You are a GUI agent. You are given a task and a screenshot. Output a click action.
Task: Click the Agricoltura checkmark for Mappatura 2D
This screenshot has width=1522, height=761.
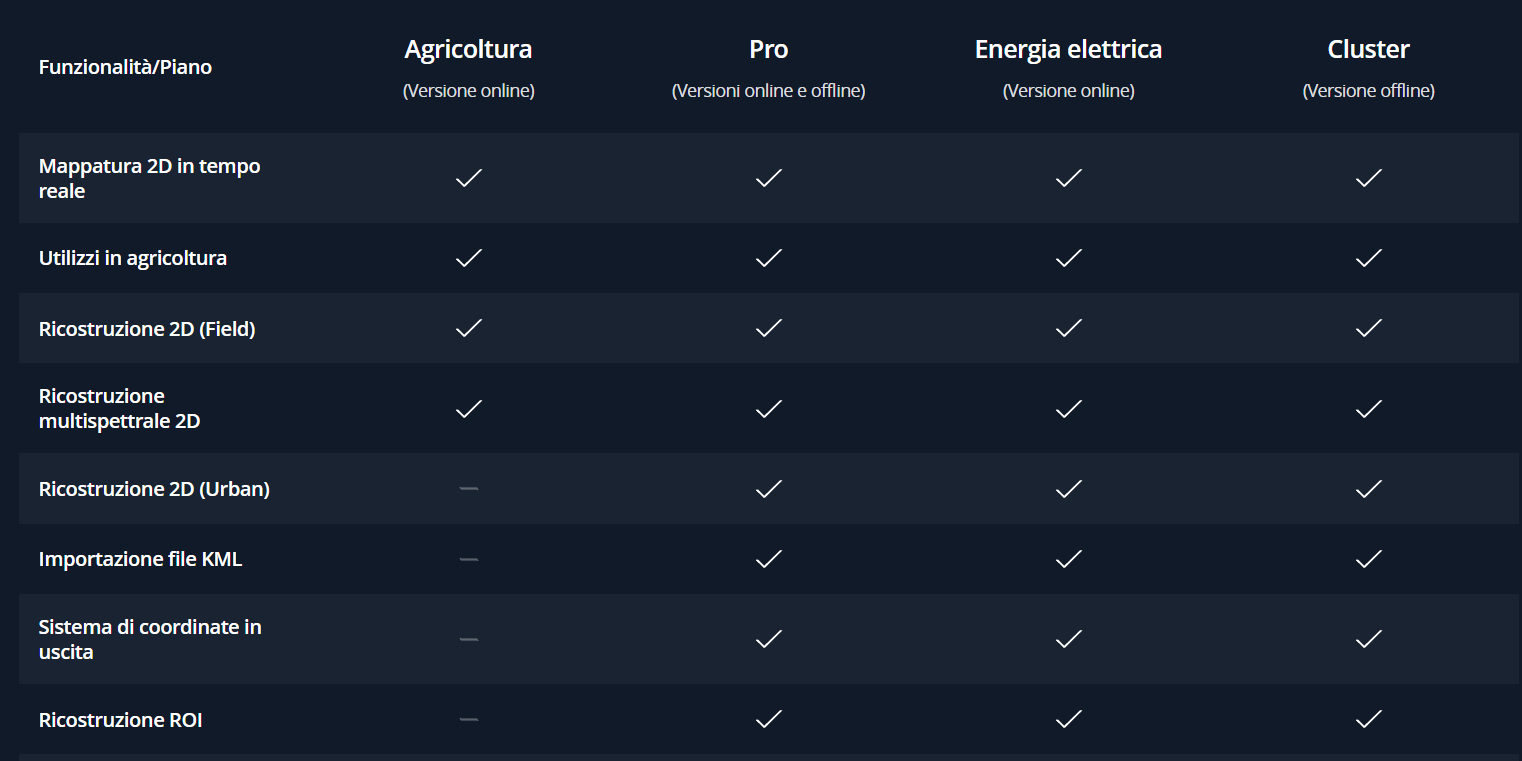tap(468, 178)
